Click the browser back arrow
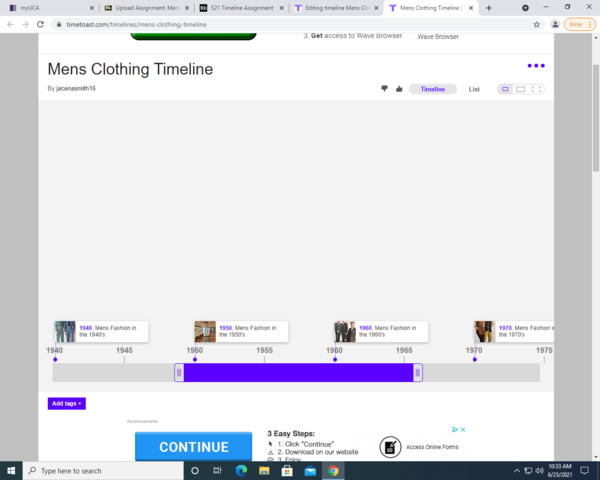Screen dimensions: 600x480 coord(10,24)
